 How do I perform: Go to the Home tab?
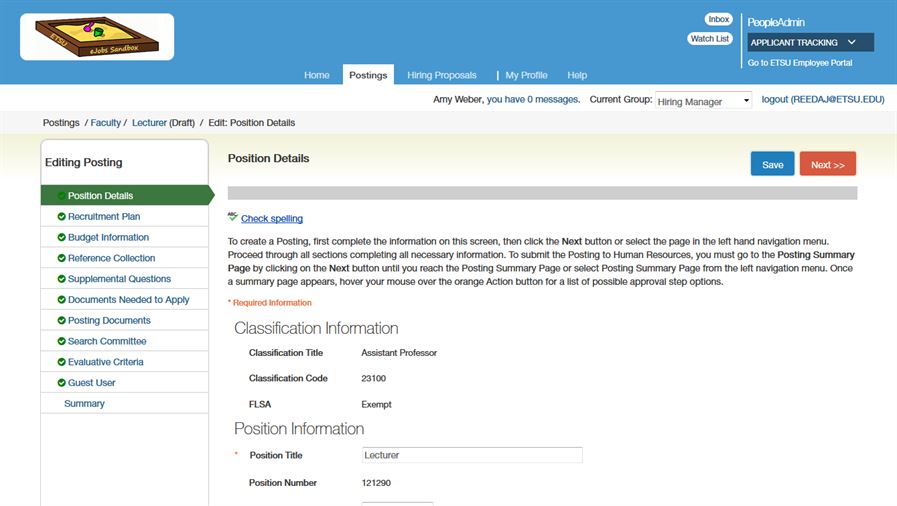click(x=316, y=75)
